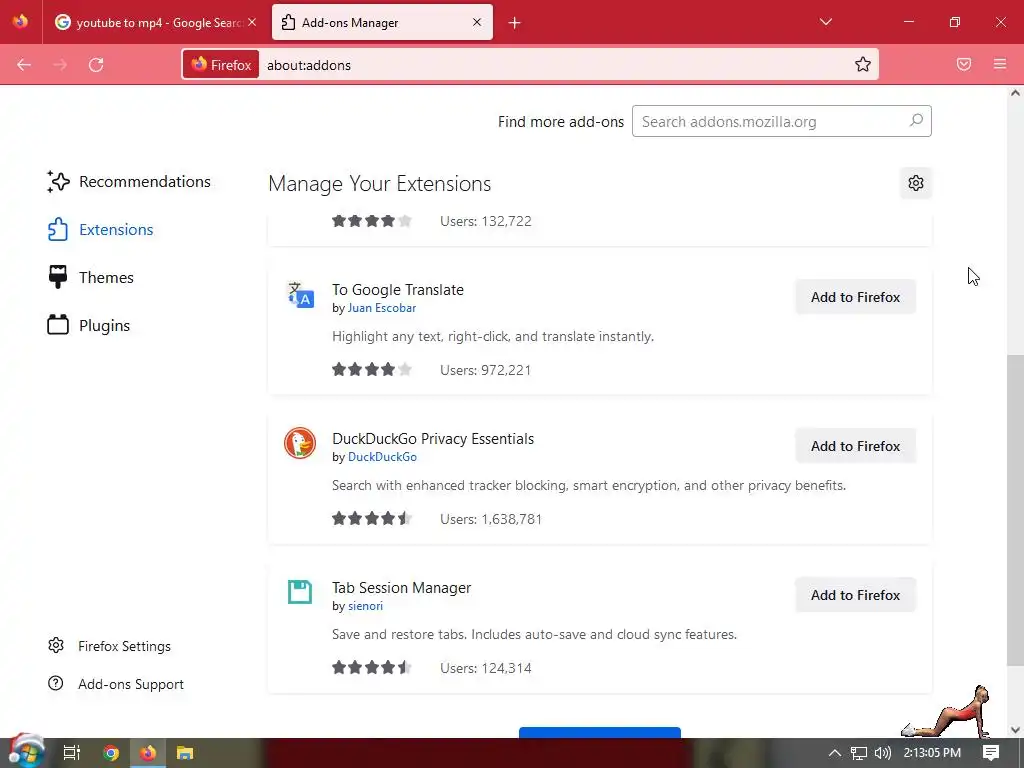The height and width of the screenshot is (768, 1024).
Task: Open author link DuckDuckGo
Action: coord(382,457)
